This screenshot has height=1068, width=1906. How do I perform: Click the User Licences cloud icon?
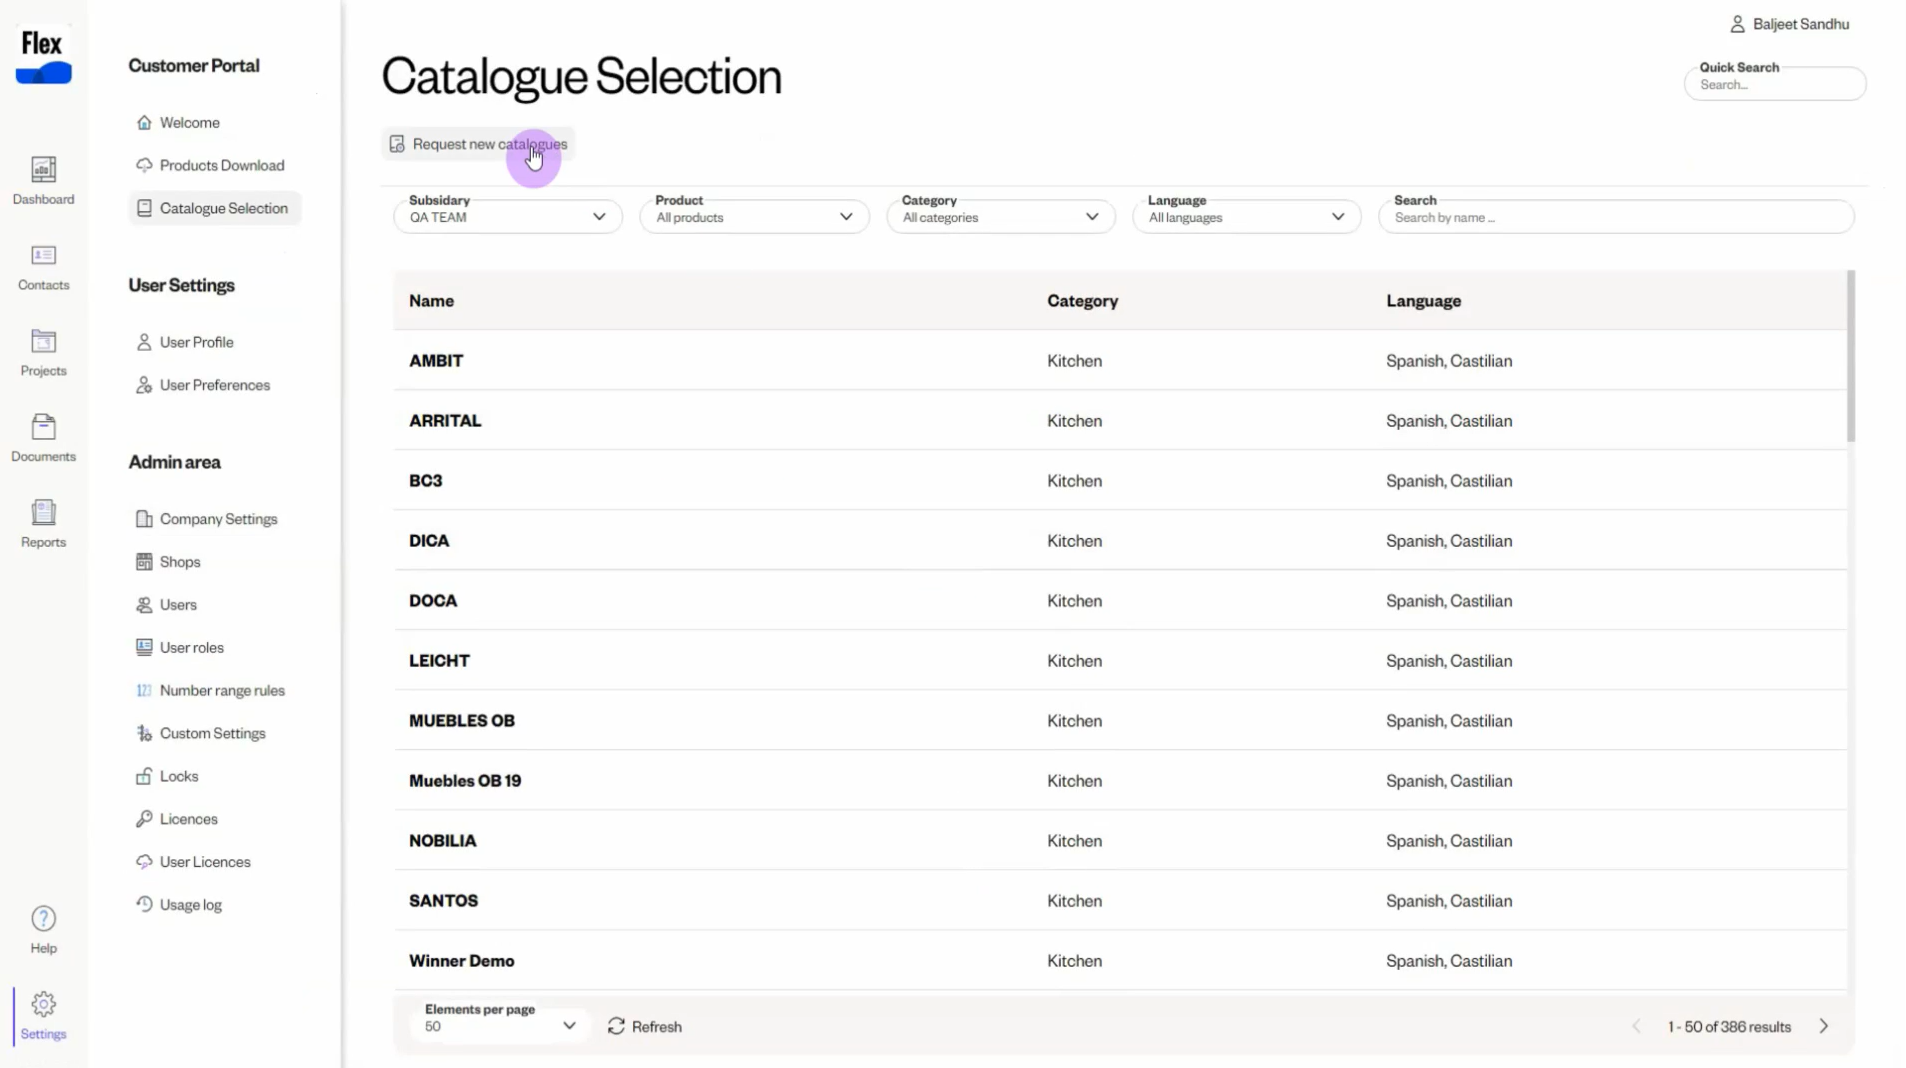click(144, 862)
